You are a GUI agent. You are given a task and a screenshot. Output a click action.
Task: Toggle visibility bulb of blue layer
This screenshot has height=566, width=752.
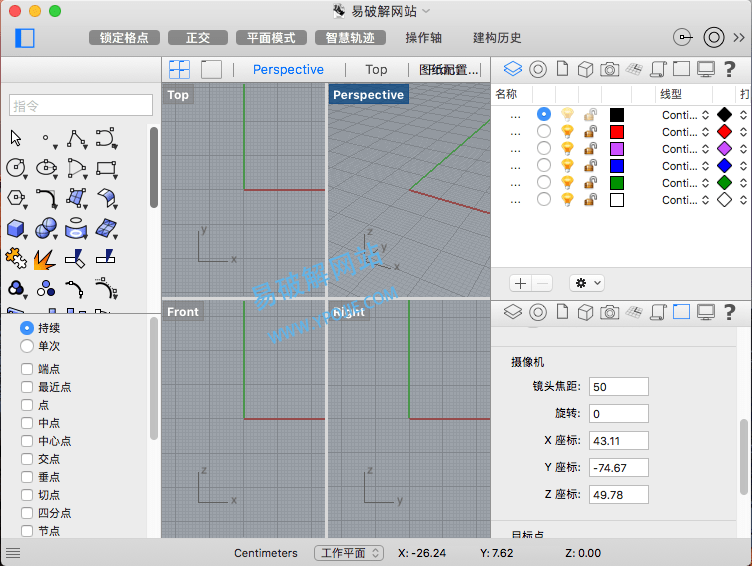coord(567,165)
